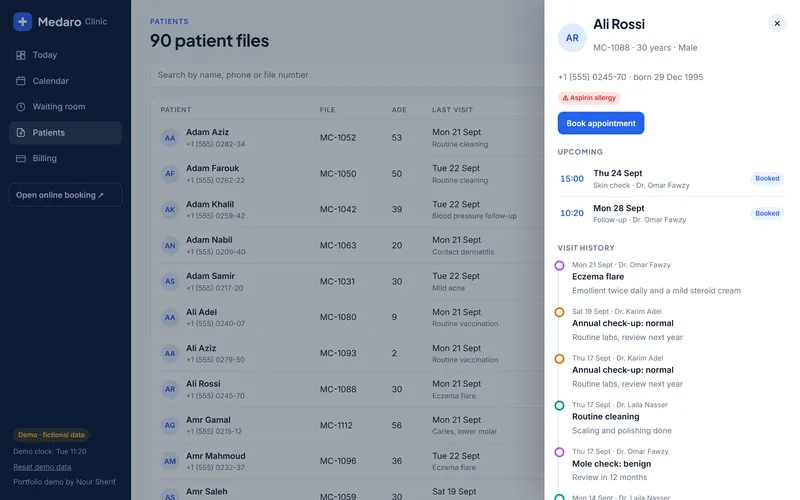This screenshot has width=800, height=500.
Task: Click the Mole check: benign visit title
Action: (x=611, y=464)
